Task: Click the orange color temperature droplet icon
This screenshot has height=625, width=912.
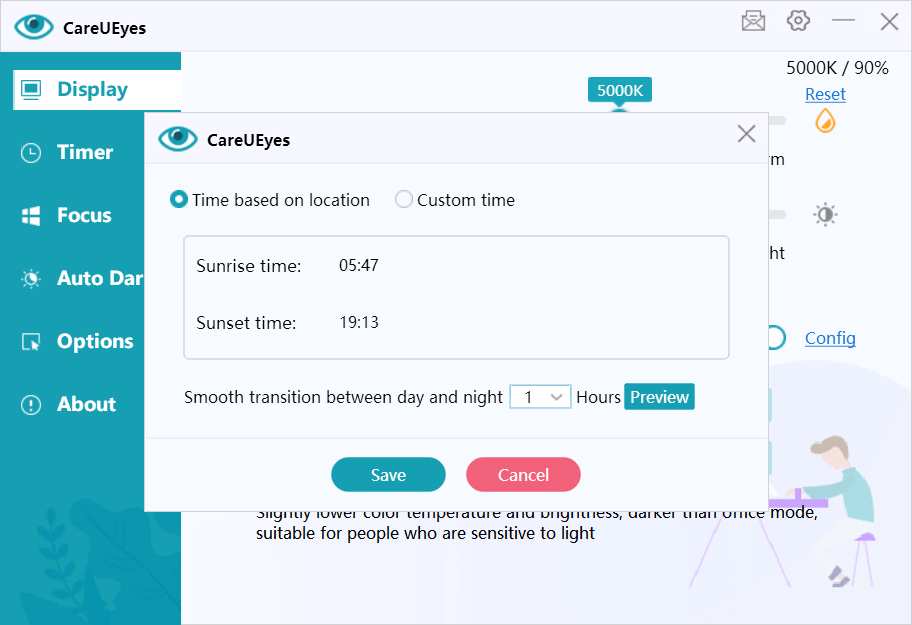Action: [x=825, y=121]
